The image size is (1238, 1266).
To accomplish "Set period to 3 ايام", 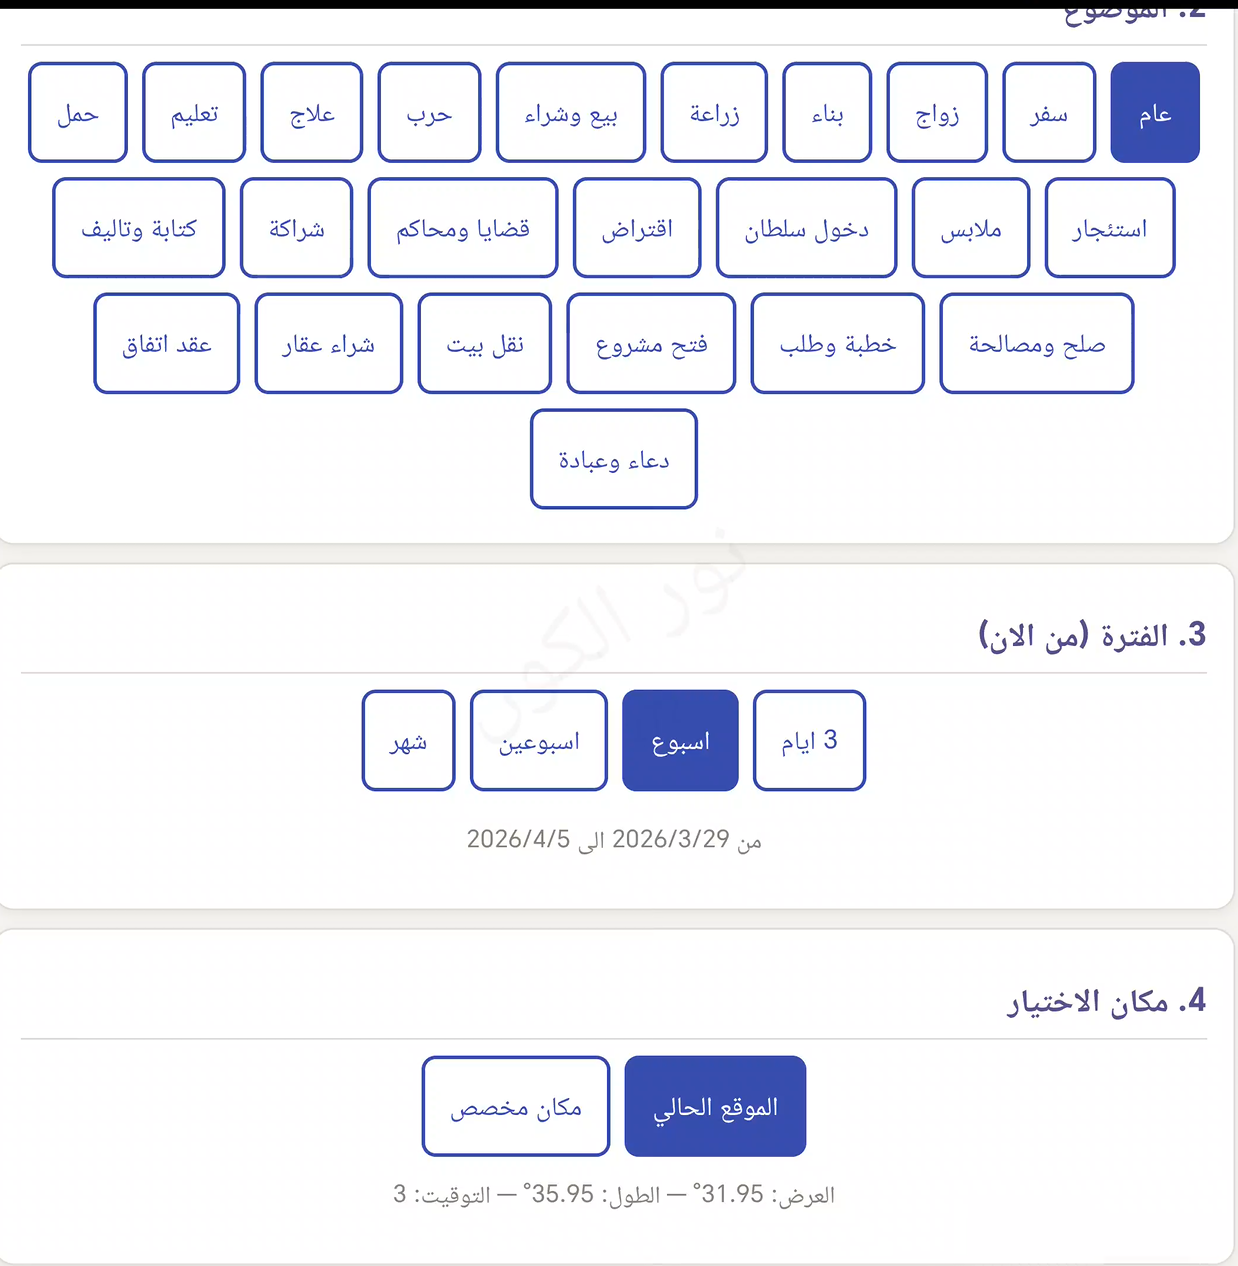I will click(808, 741).
